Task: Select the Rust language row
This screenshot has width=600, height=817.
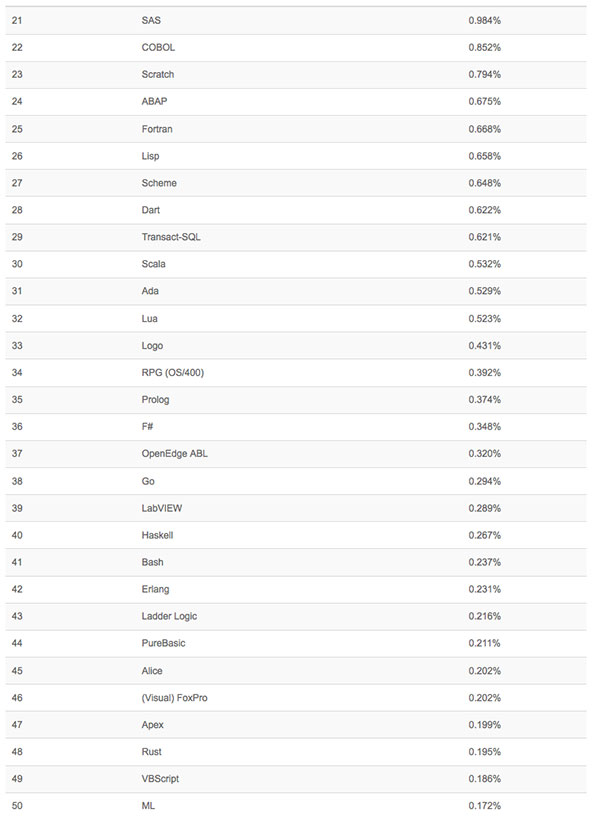Action: click(296, 752)
